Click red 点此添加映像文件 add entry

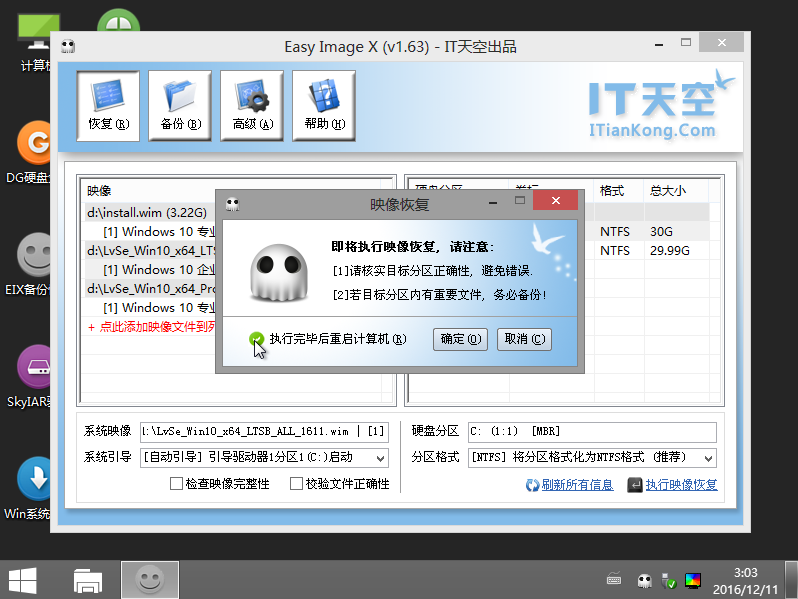click(151, 327)
